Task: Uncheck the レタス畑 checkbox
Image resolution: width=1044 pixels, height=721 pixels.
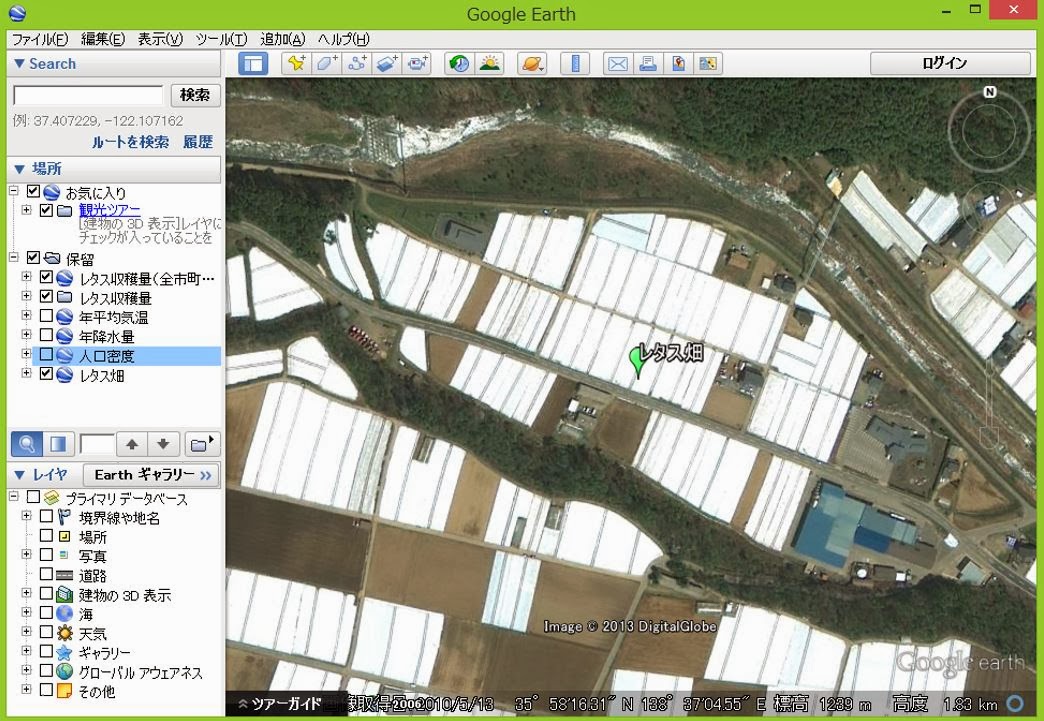Action: [x=46, y=373]
